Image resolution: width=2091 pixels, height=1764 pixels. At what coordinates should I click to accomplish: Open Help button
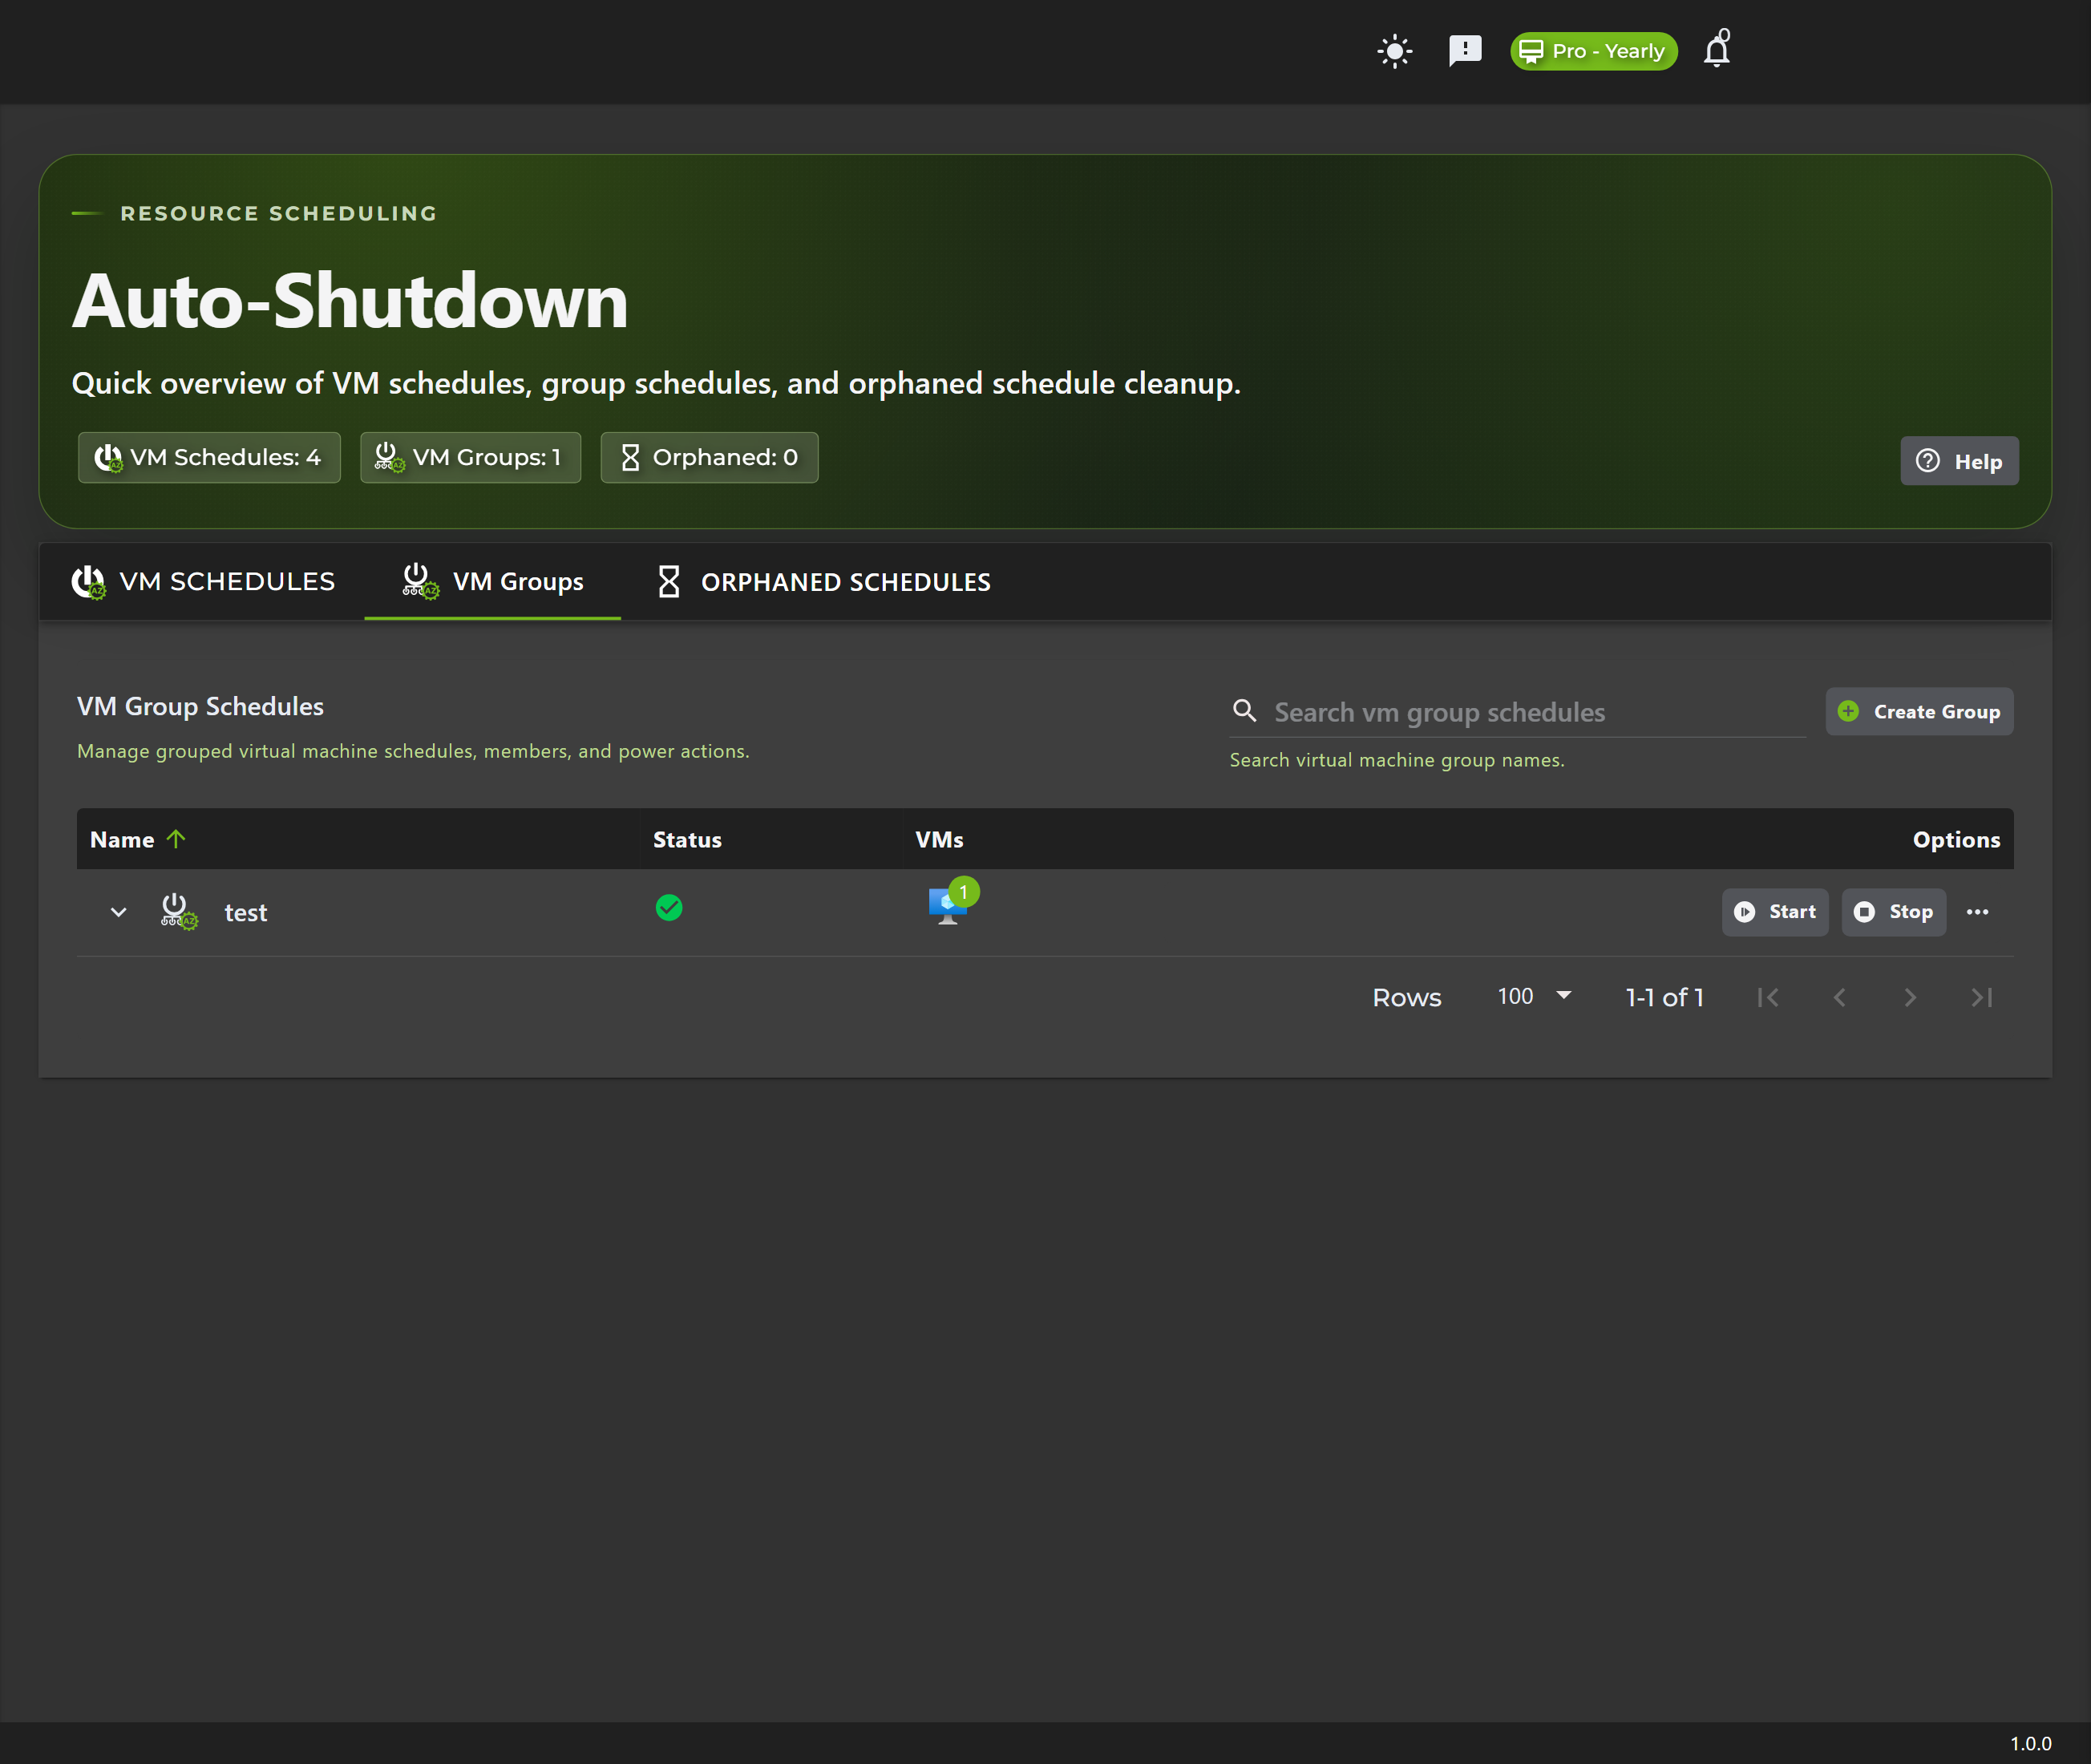click(x=1959, y=461)
